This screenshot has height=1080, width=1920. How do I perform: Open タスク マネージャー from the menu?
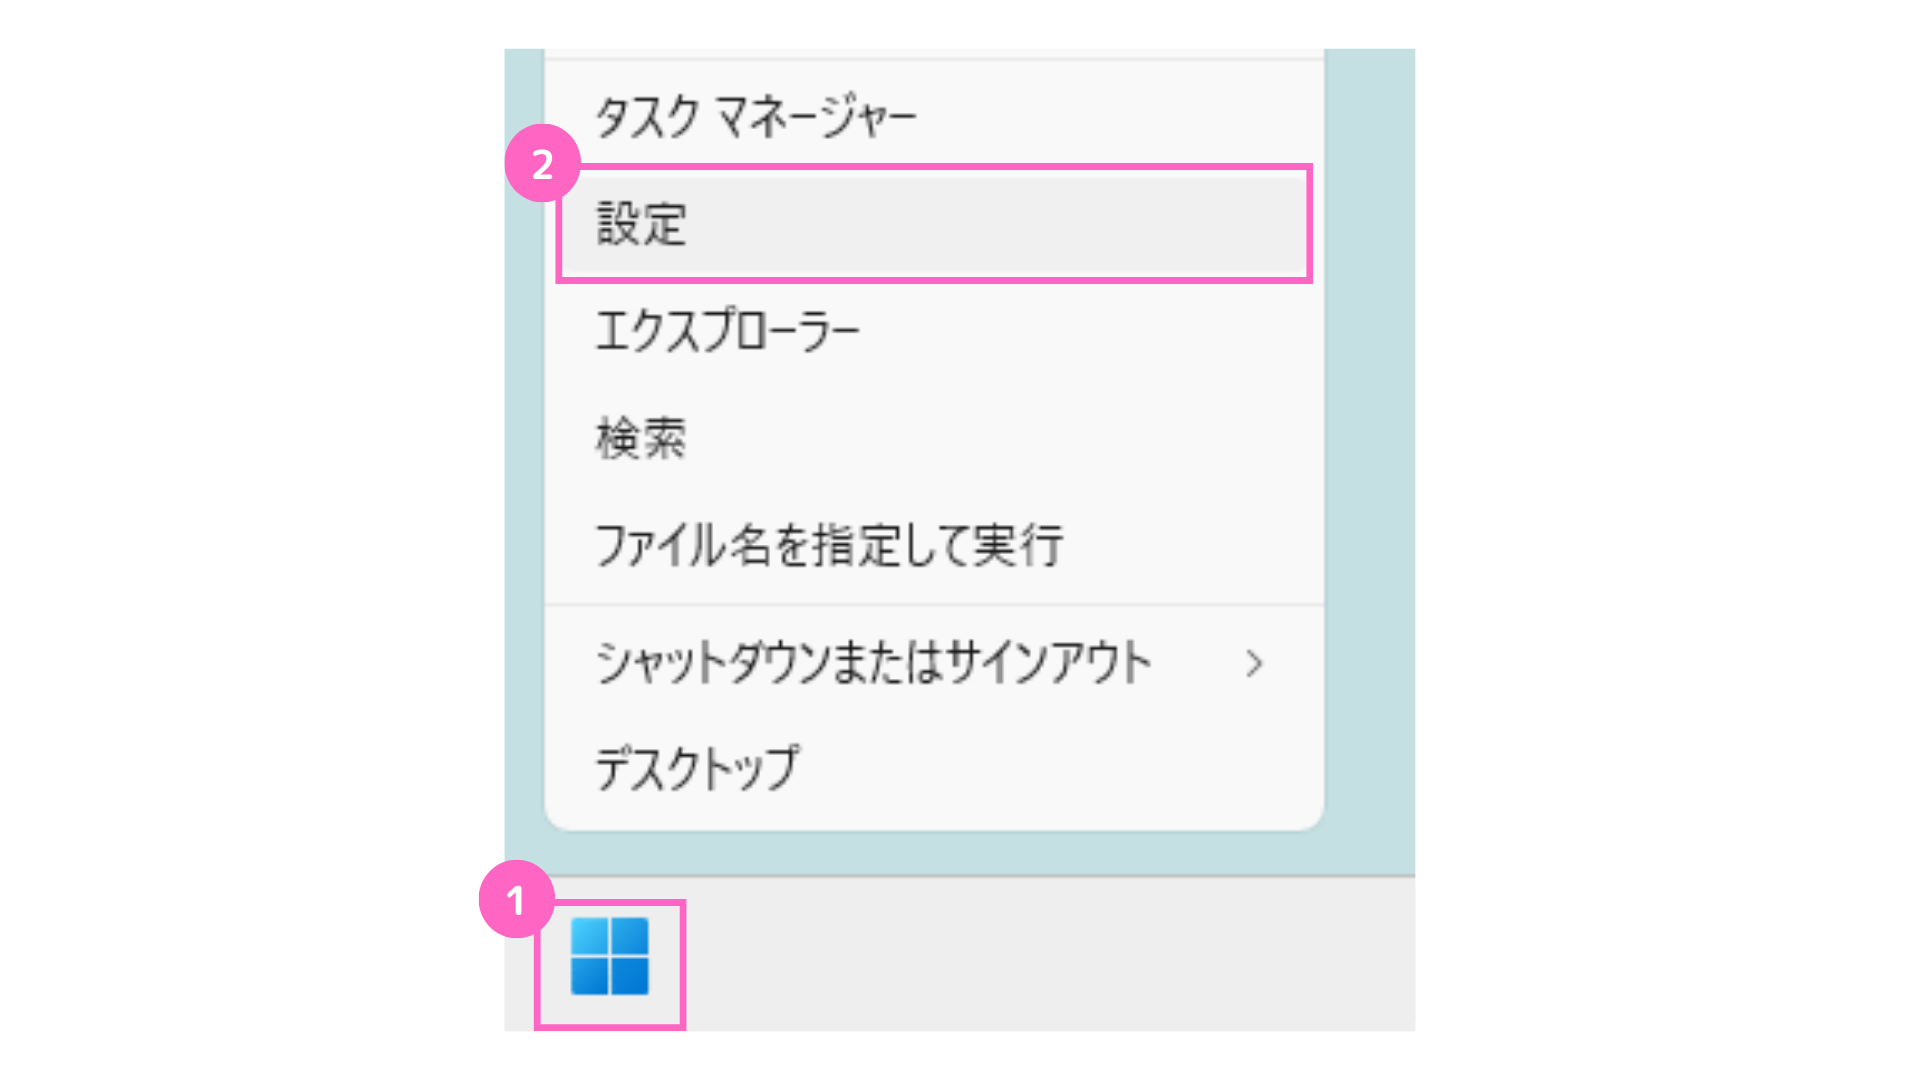pos(934,117)
